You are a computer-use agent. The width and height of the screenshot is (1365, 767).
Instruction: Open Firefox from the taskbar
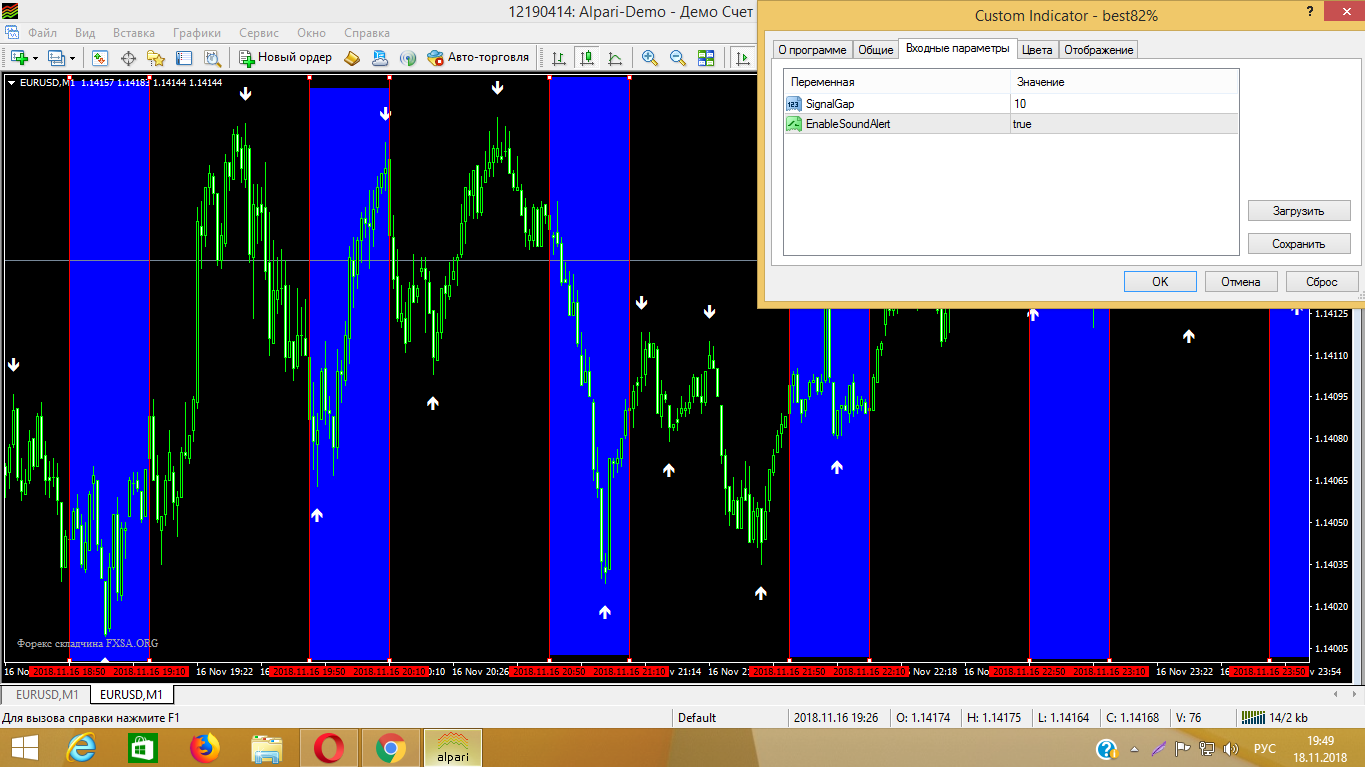[x=204, y=747]
